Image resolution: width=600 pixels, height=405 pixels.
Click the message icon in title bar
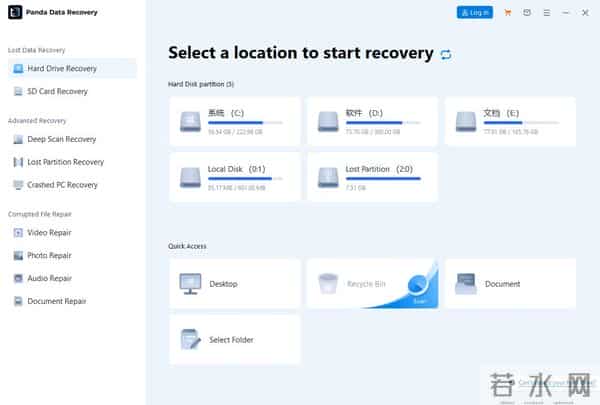click(526, 13)
